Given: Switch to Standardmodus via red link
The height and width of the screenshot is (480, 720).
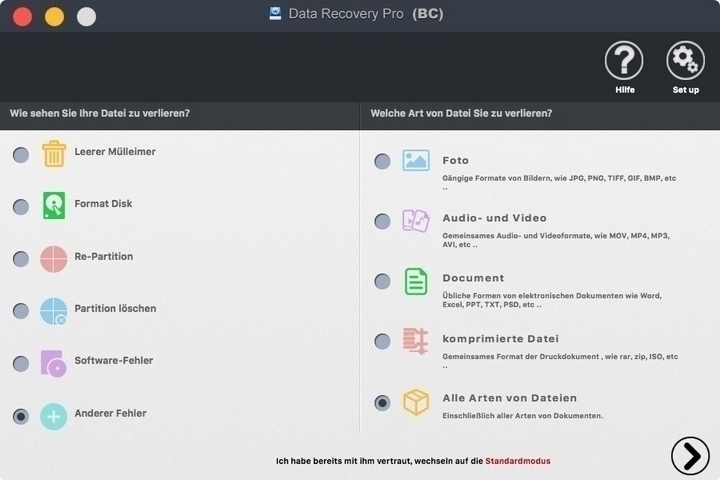Looking at the screenshot, I should [518, 461].
